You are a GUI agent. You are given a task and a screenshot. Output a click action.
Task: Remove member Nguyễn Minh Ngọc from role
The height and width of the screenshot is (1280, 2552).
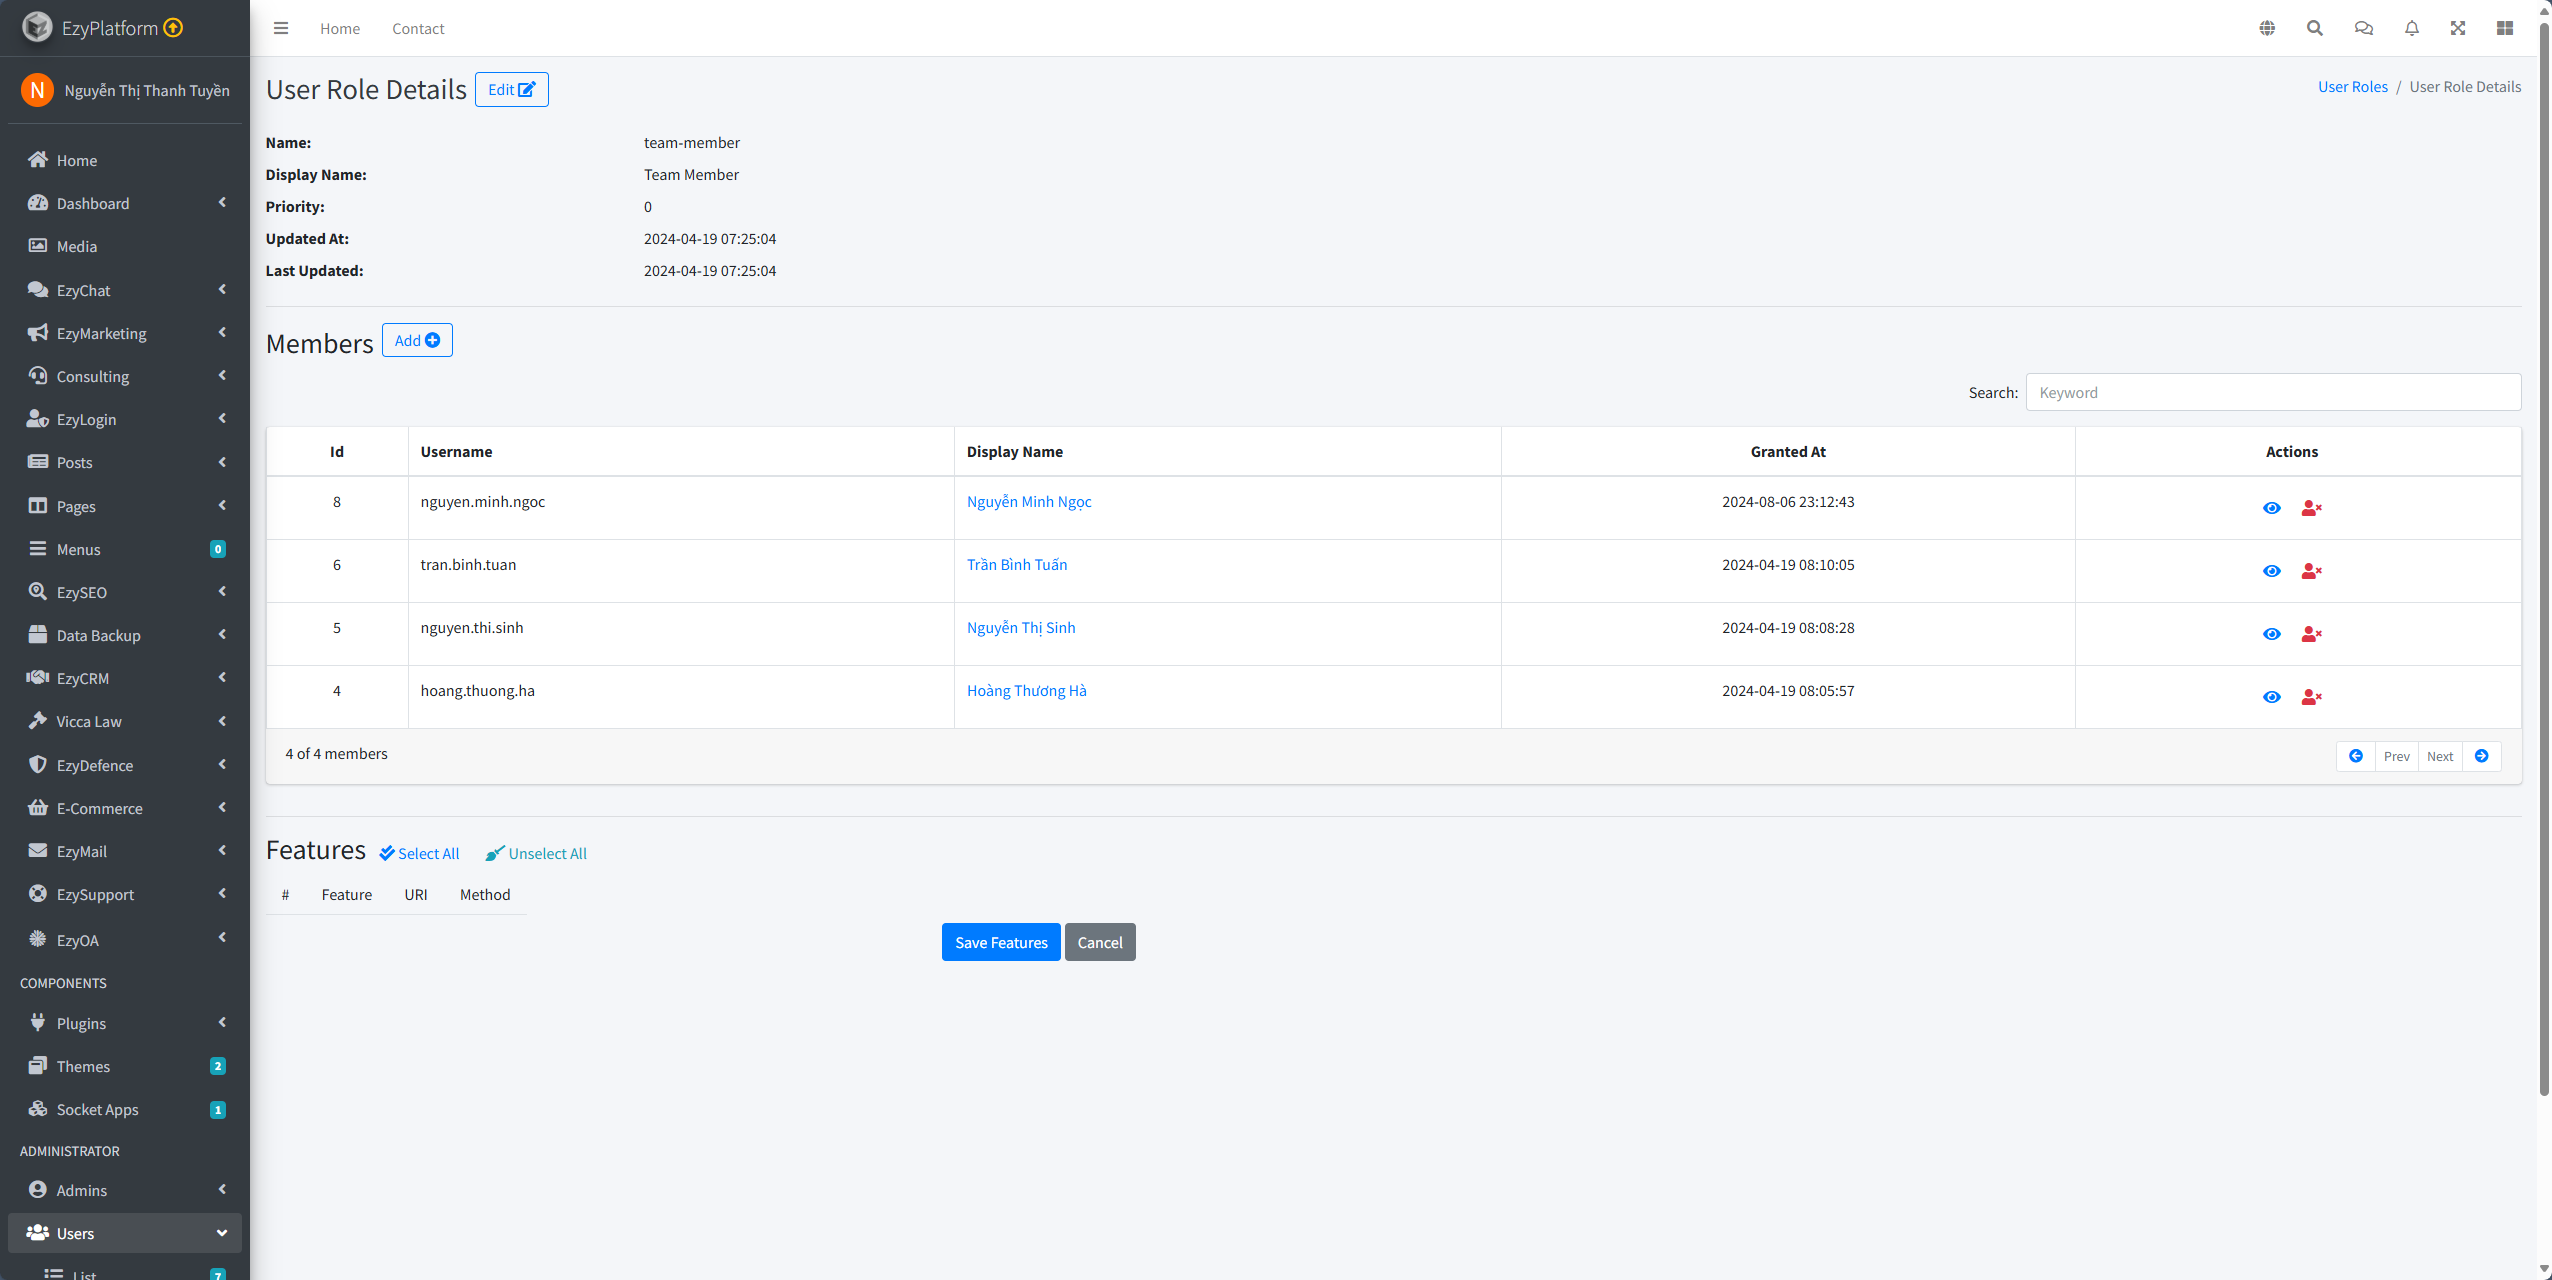[x=2311, y=508]
